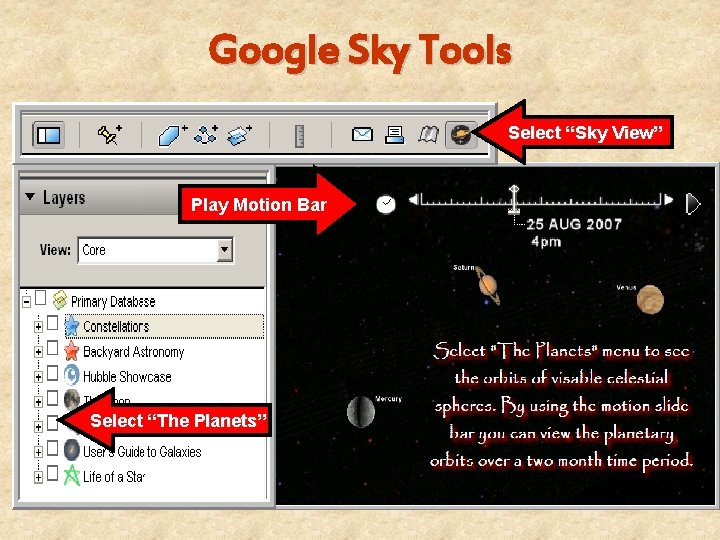
Task: Enable the Life of a Star checkbox
Action: pyautogui.click(x=53, y=473)
